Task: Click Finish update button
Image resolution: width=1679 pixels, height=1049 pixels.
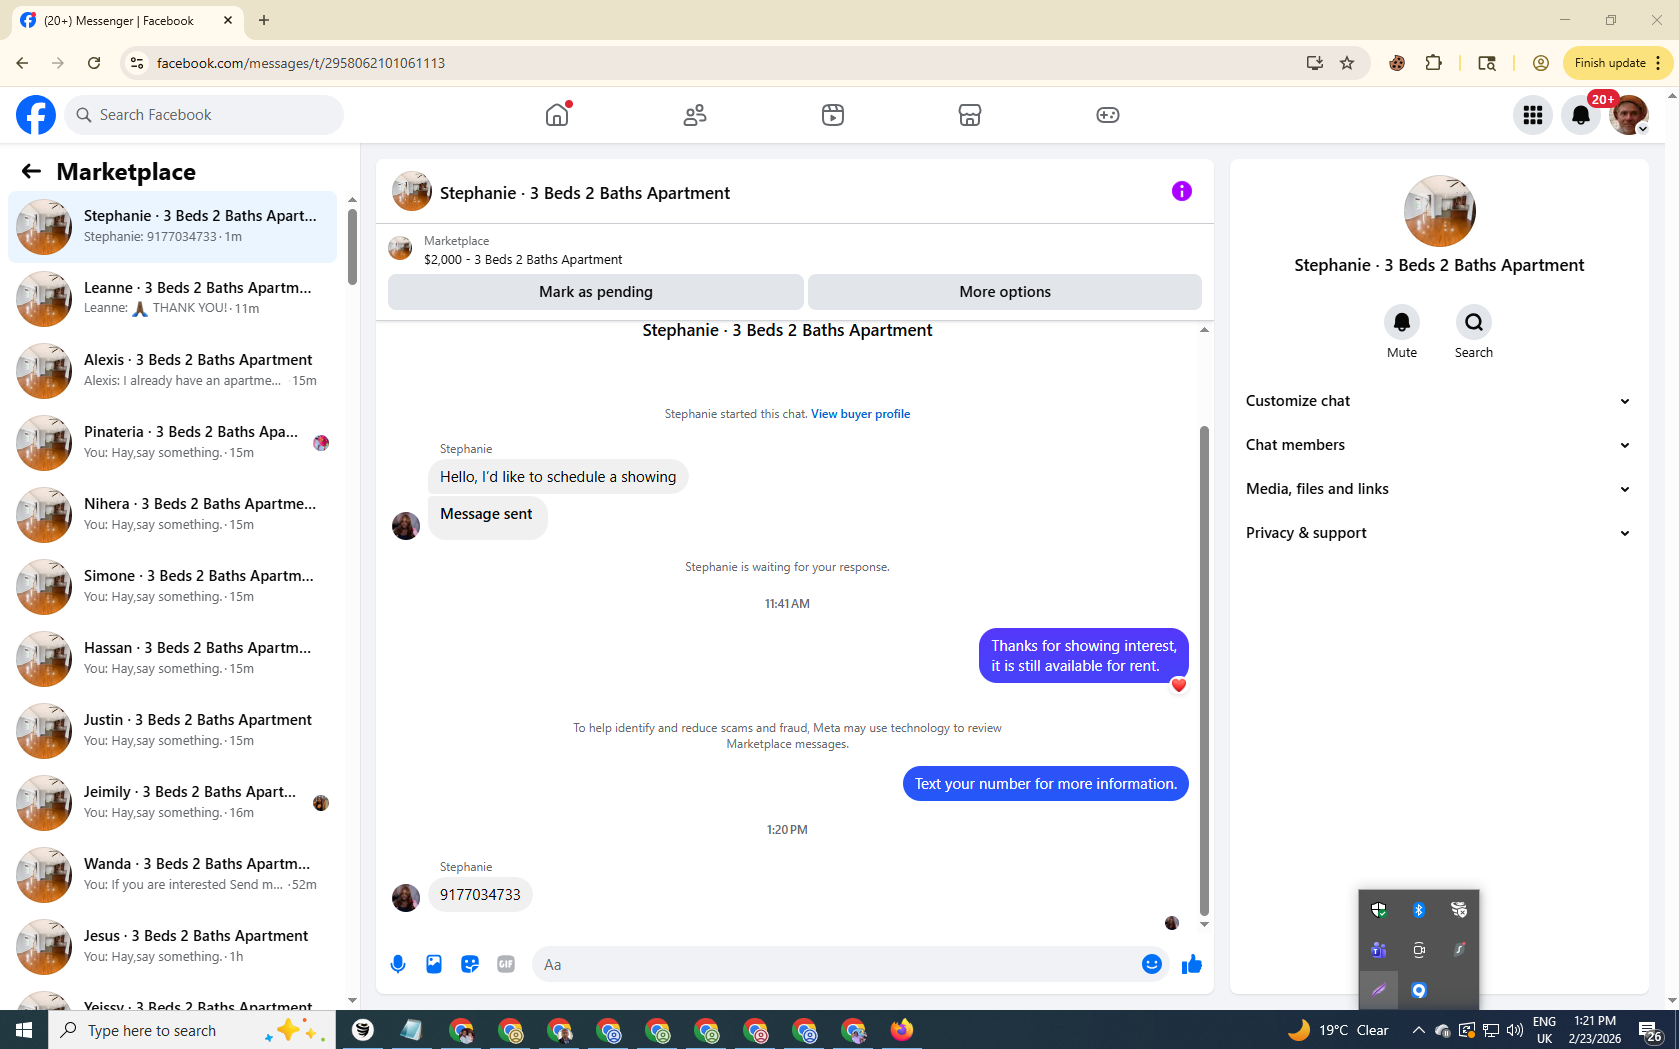Action: pyautogui.click(x=1617, y=63)
